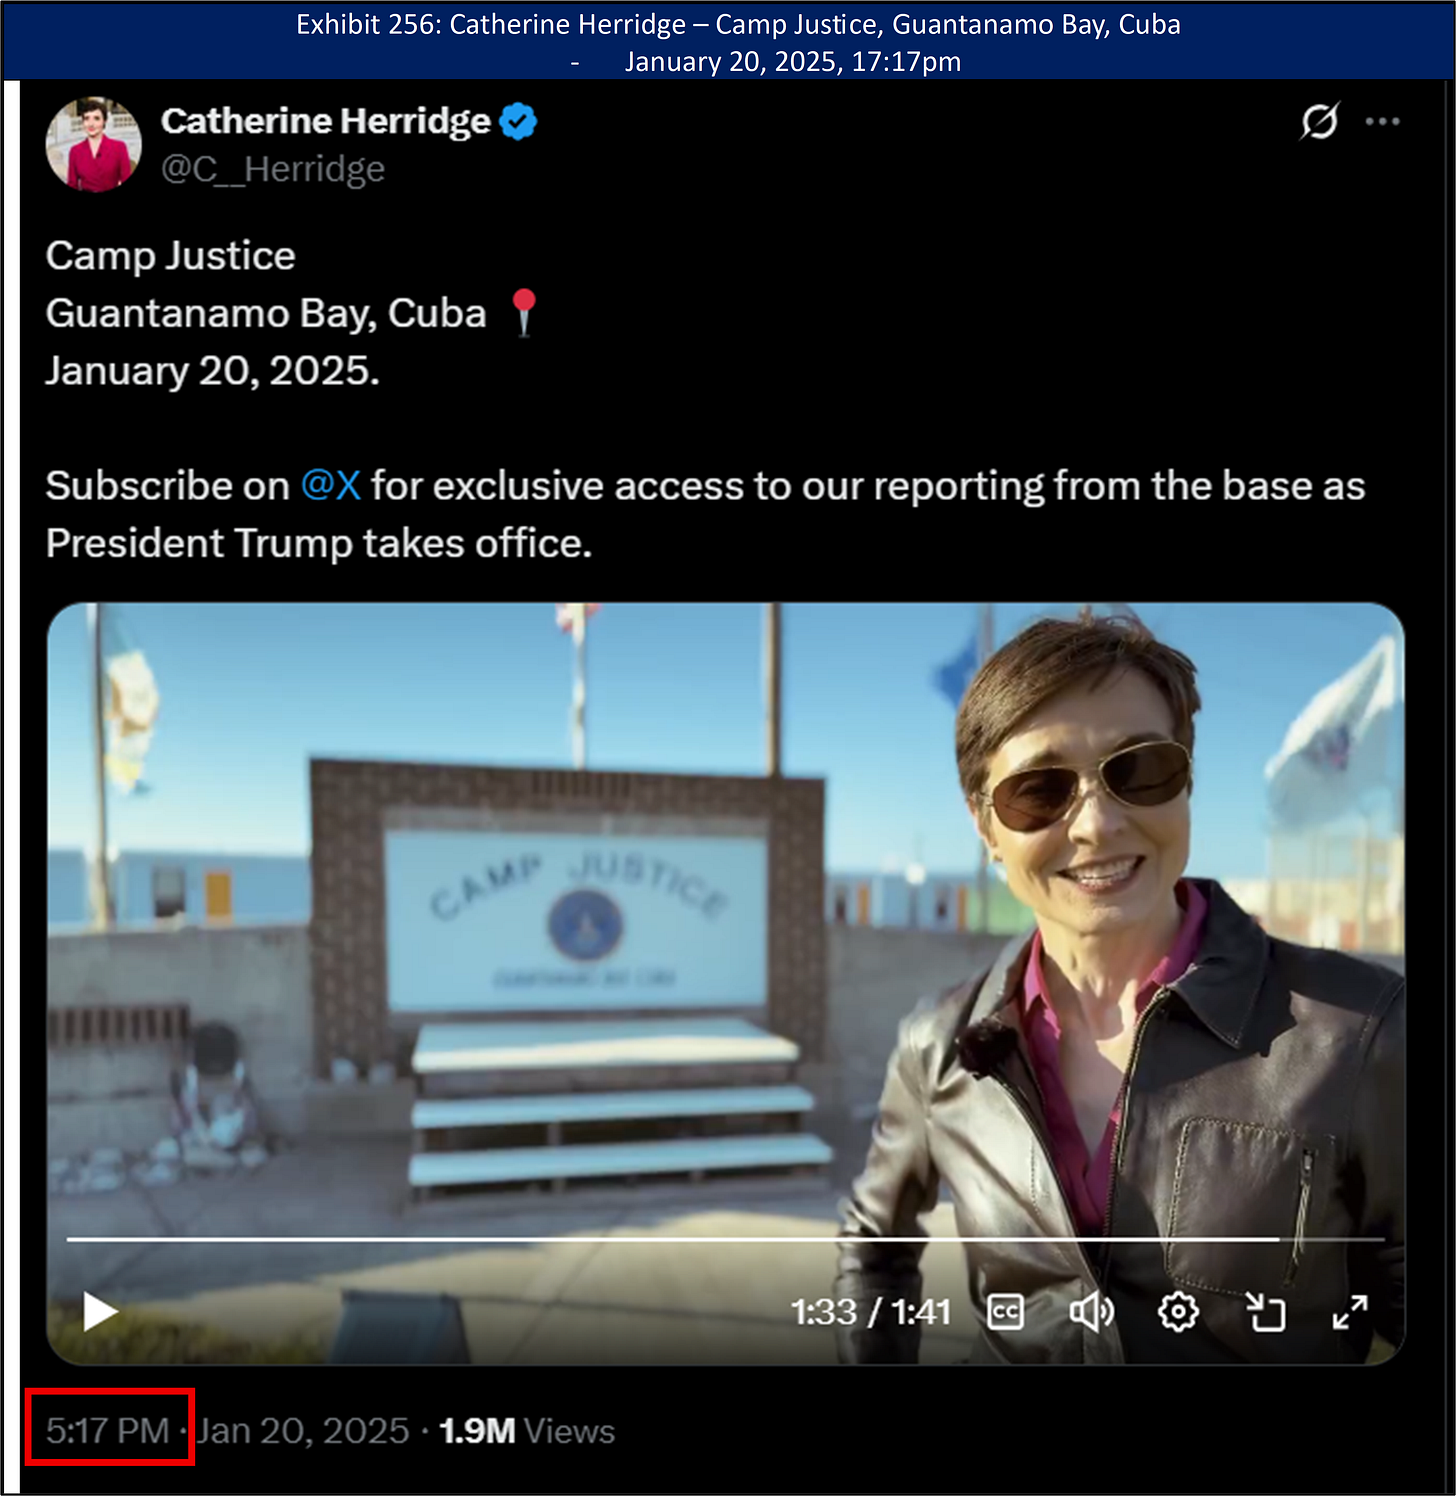
Task: Click the "Guantanamo Bay, Cuba" text line
Action: point(266,314)
